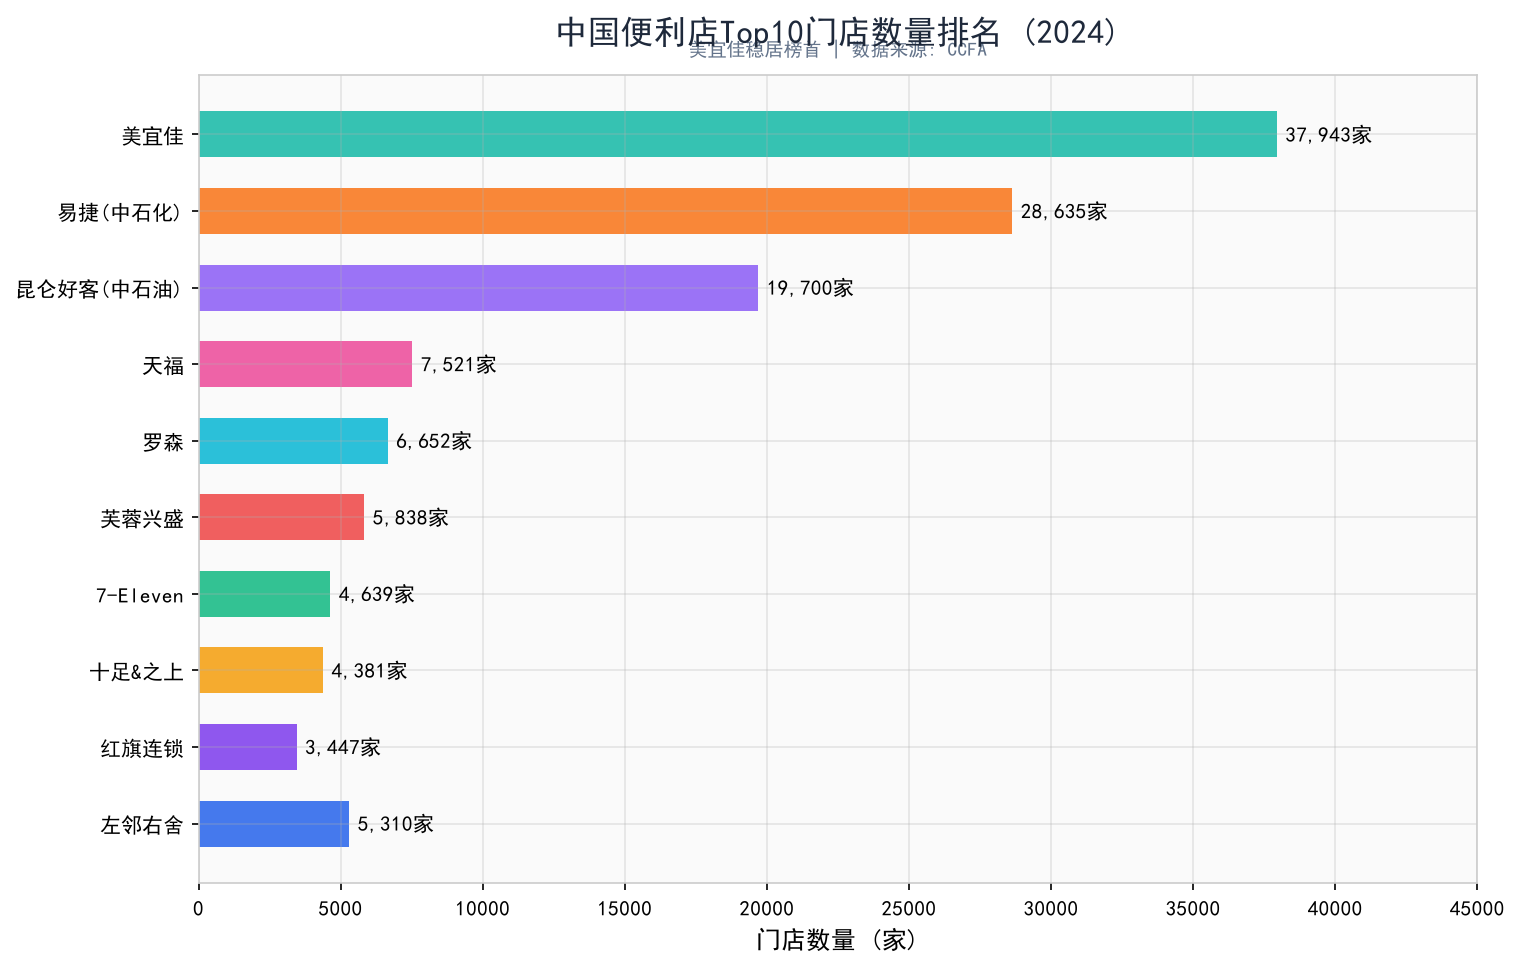Click the value label "5,838家"
Viewport: 1519px width, 967px height.
click(x=410, y=518)
